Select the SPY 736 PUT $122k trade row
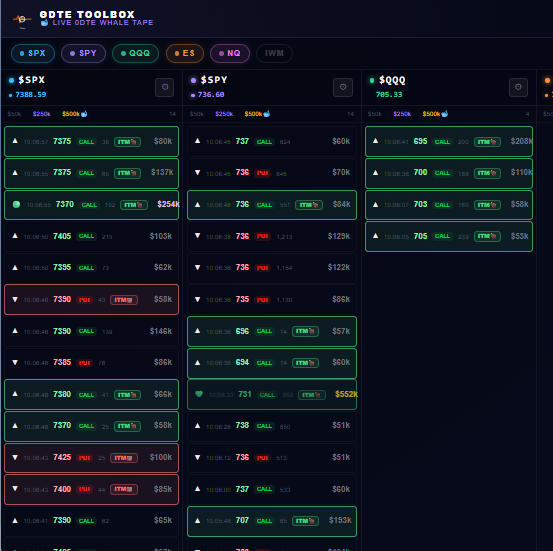The height and width of the screenshot is (551, 553). tap(272, 268)
